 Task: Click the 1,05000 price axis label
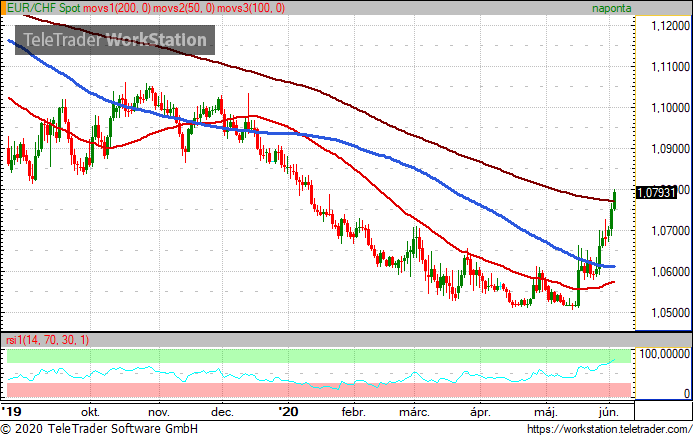coord(670,312)
